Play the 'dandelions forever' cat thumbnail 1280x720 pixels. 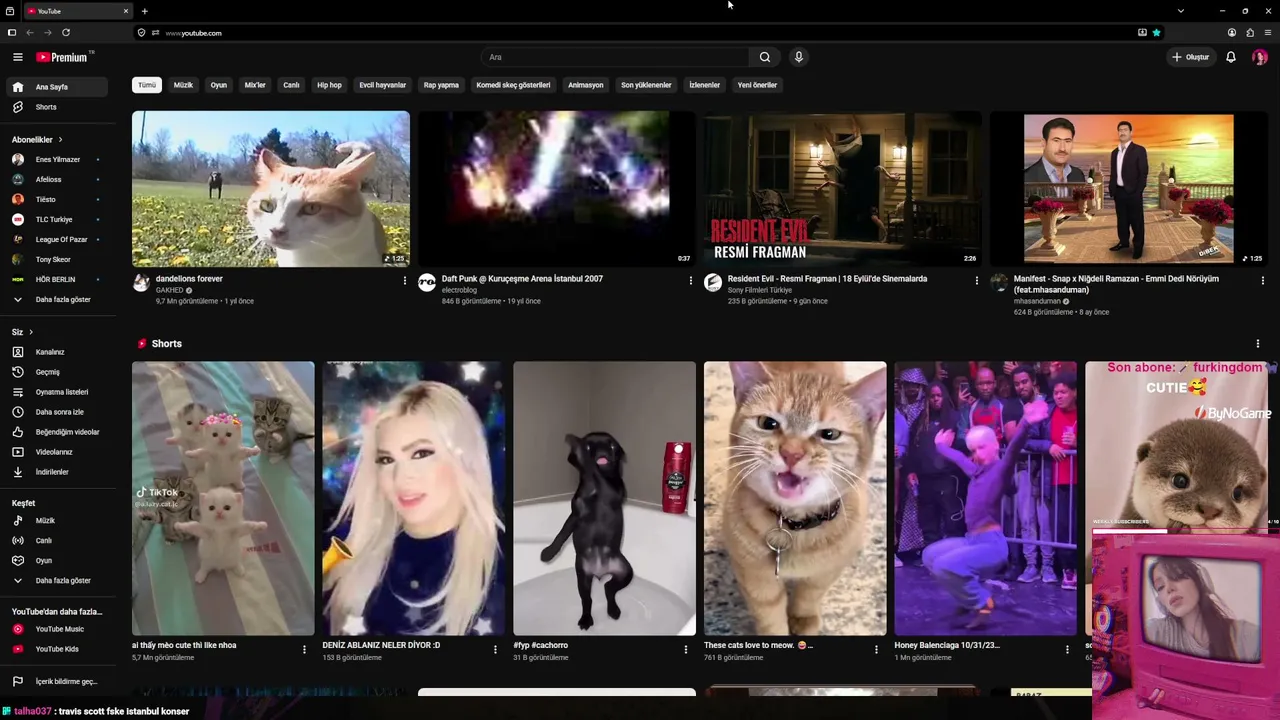[271, 189]
